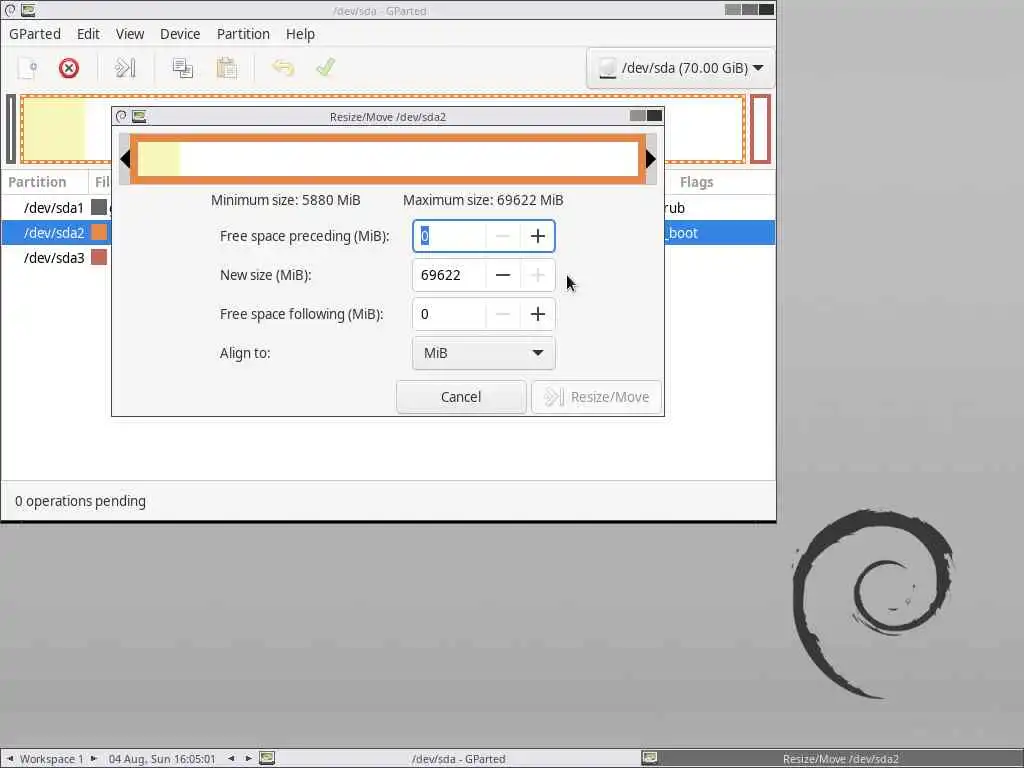1024x768 pixels.
Task: Open the View menu
Action: [130, 34]
